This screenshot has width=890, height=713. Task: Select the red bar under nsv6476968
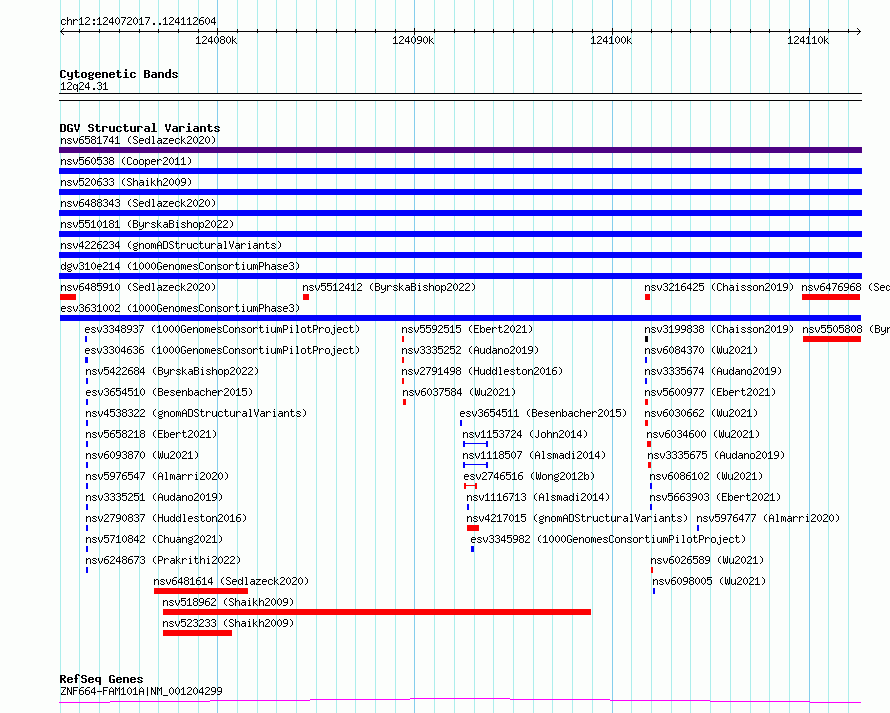pos(831,297)
